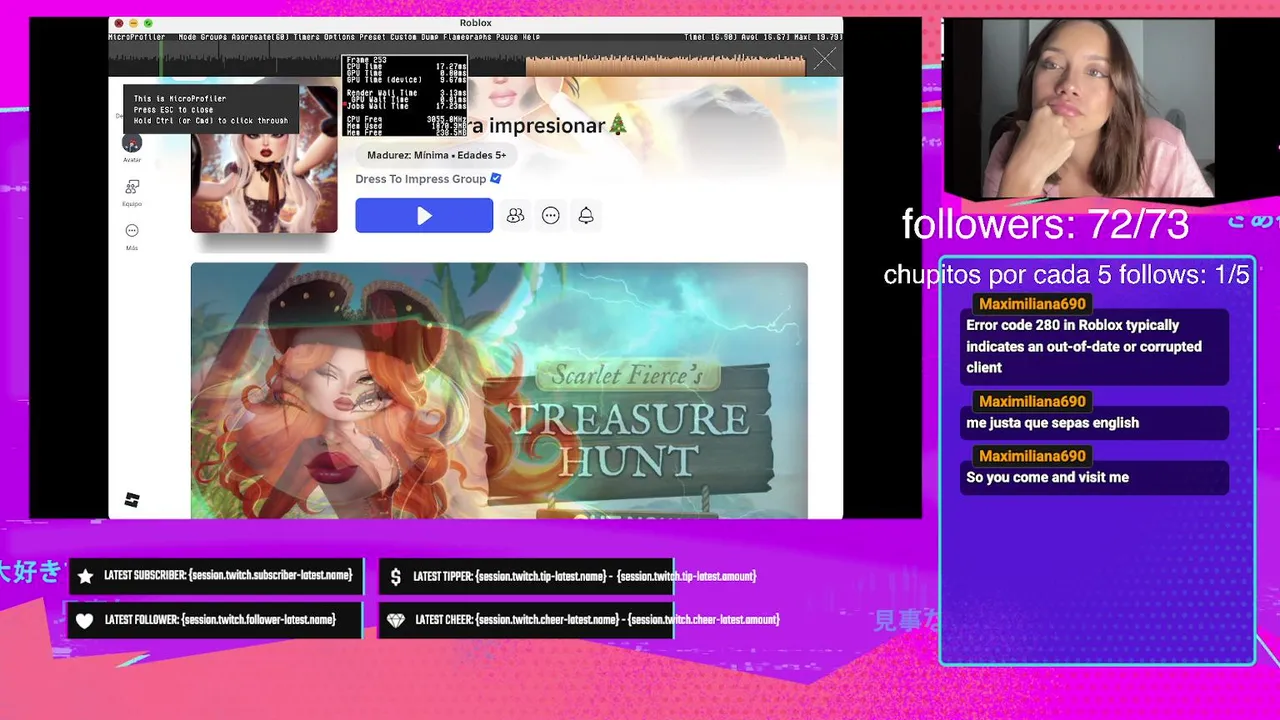1280x720 pixels.
Task: Click the MicroProfiler title label
Action: click(x=137, y=37)
